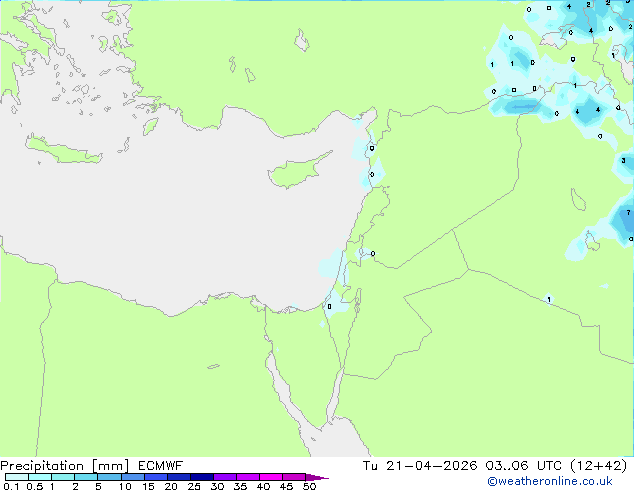The height and width of the screenshot is (490, 634).
Task: Click the '10' legend scale label
Action: coord(125,486)
